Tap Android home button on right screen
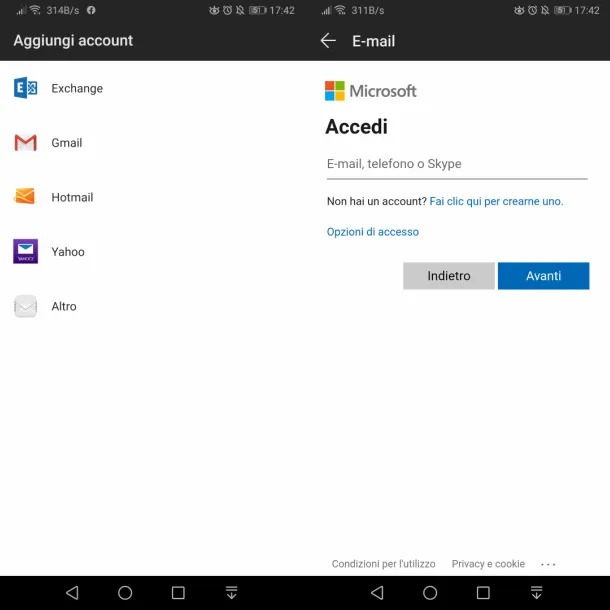610x610 pixels. (430, 593)
